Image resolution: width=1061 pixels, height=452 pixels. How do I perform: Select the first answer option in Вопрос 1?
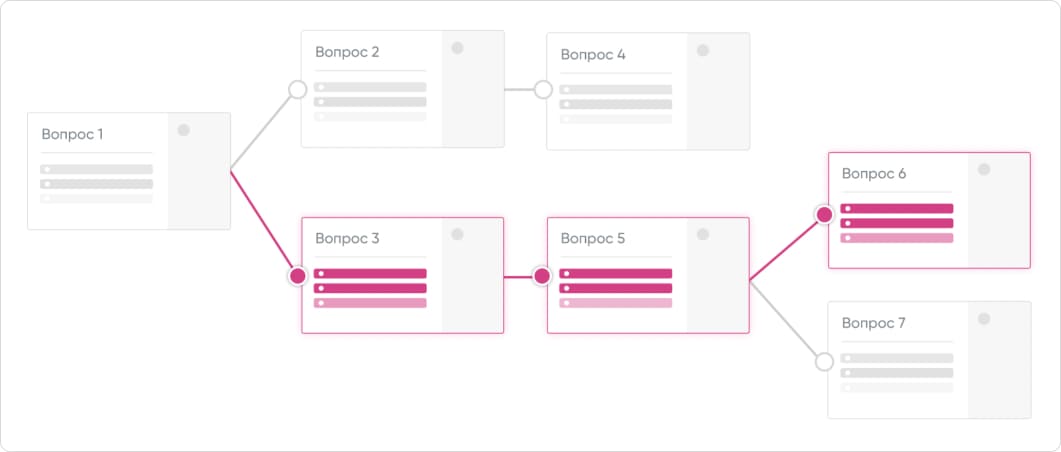[96, 170]
